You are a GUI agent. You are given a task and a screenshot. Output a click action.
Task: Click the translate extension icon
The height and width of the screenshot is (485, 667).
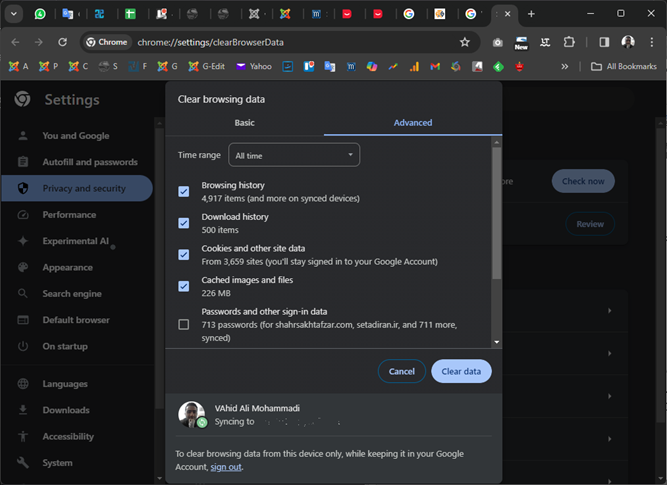(x=545, y=42)
